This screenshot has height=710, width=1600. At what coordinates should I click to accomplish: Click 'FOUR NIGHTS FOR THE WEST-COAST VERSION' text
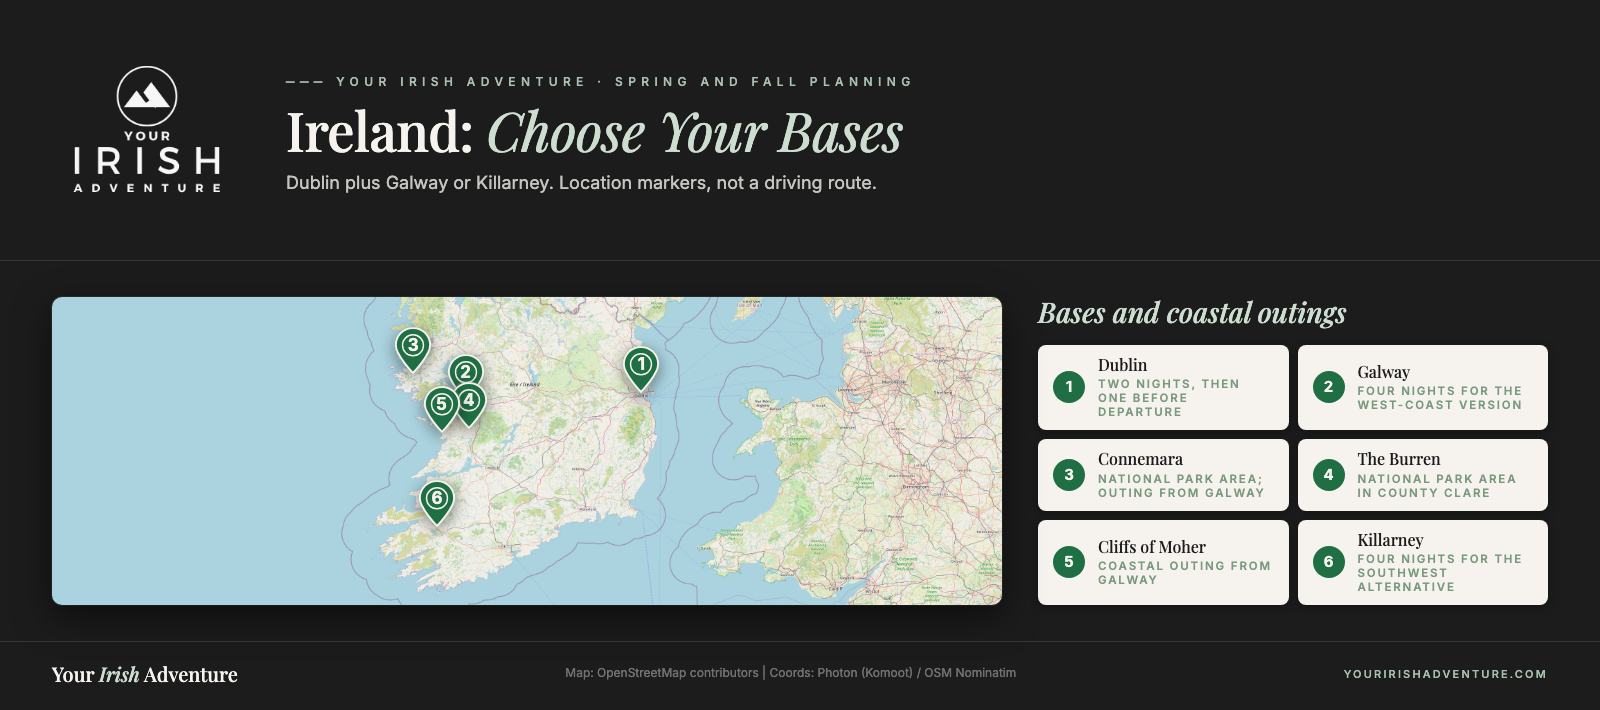click(1440, 398)
